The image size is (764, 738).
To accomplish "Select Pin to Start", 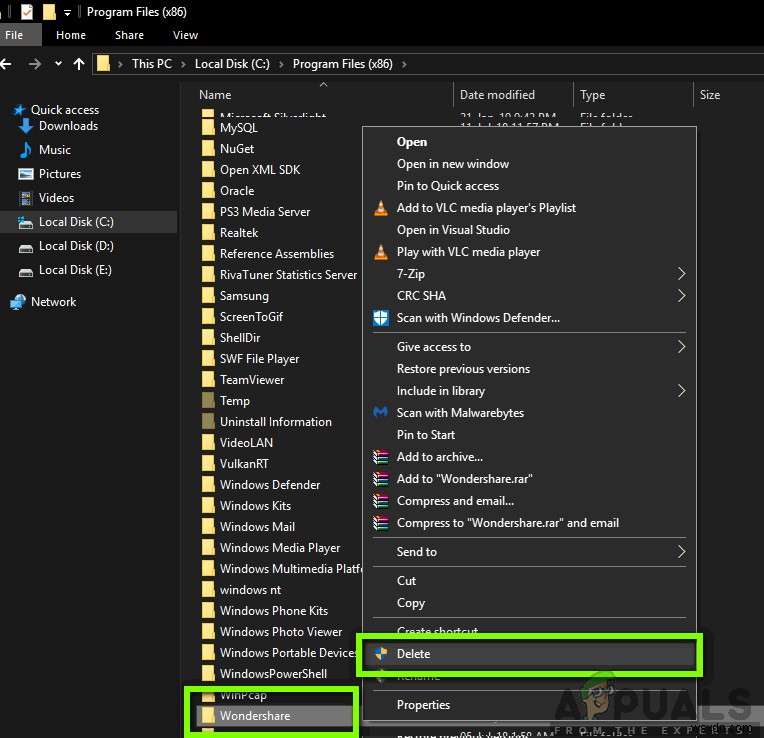I will point(530,435).
